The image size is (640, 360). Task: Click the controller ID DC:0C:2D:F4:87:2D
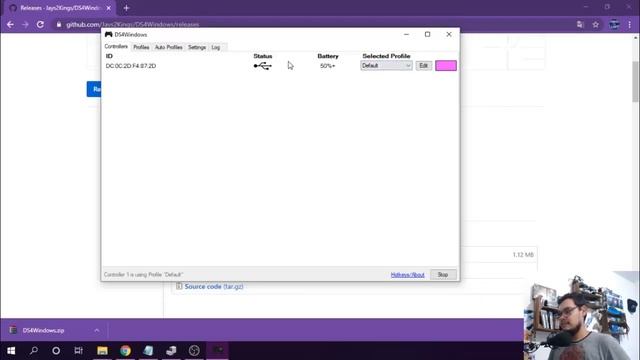pyautogui.click(x=131, y=66)
